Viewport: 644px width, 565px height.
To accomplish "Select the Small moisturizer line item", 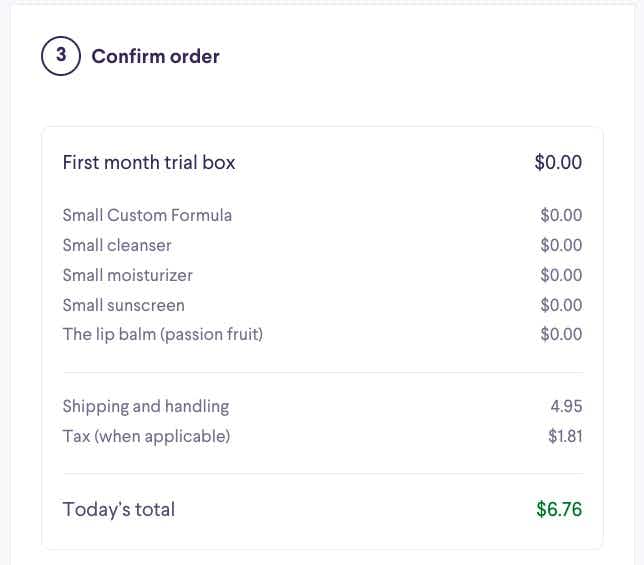I will tap(127, 275).
